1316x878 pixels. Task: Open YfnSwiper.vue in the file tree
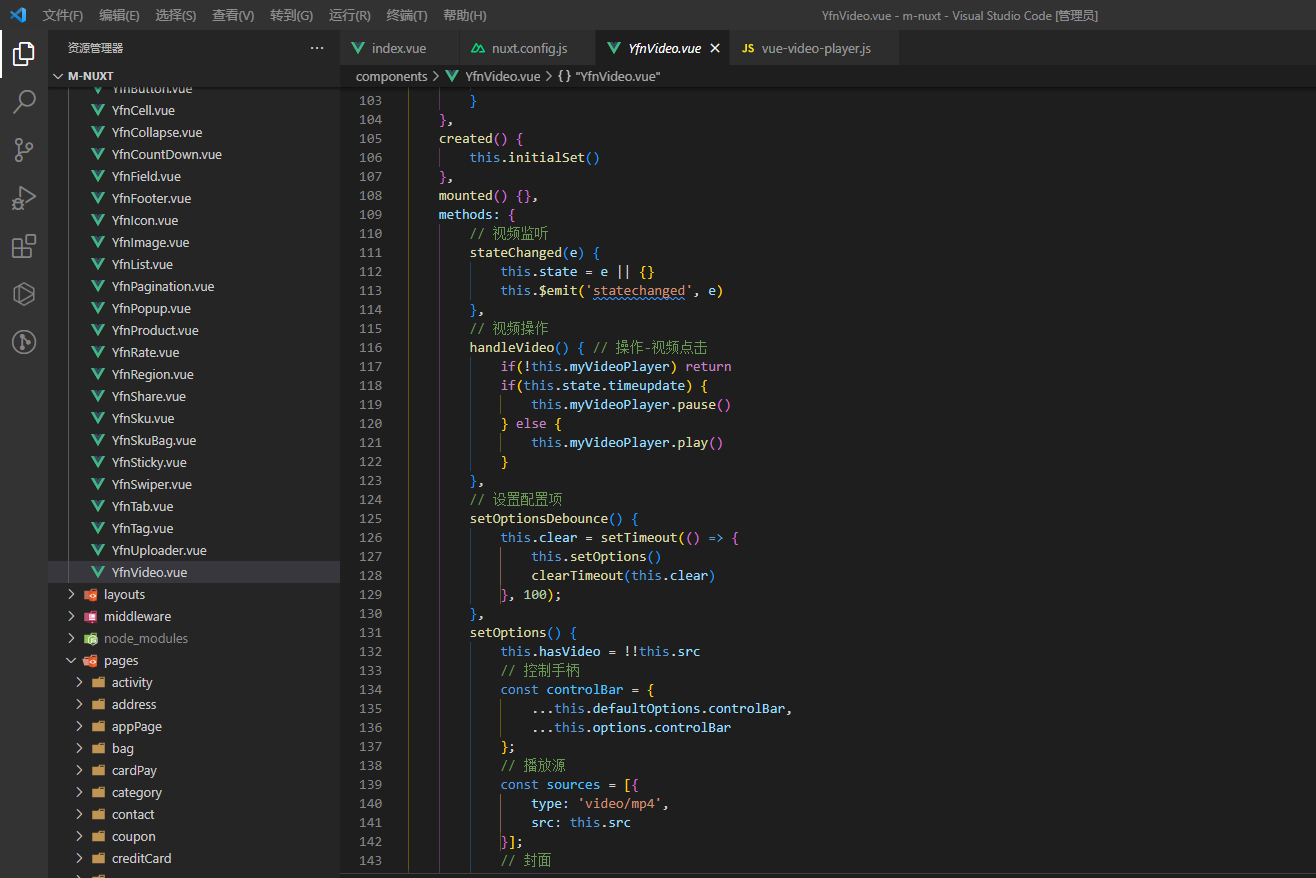click(x=151, y=484)
